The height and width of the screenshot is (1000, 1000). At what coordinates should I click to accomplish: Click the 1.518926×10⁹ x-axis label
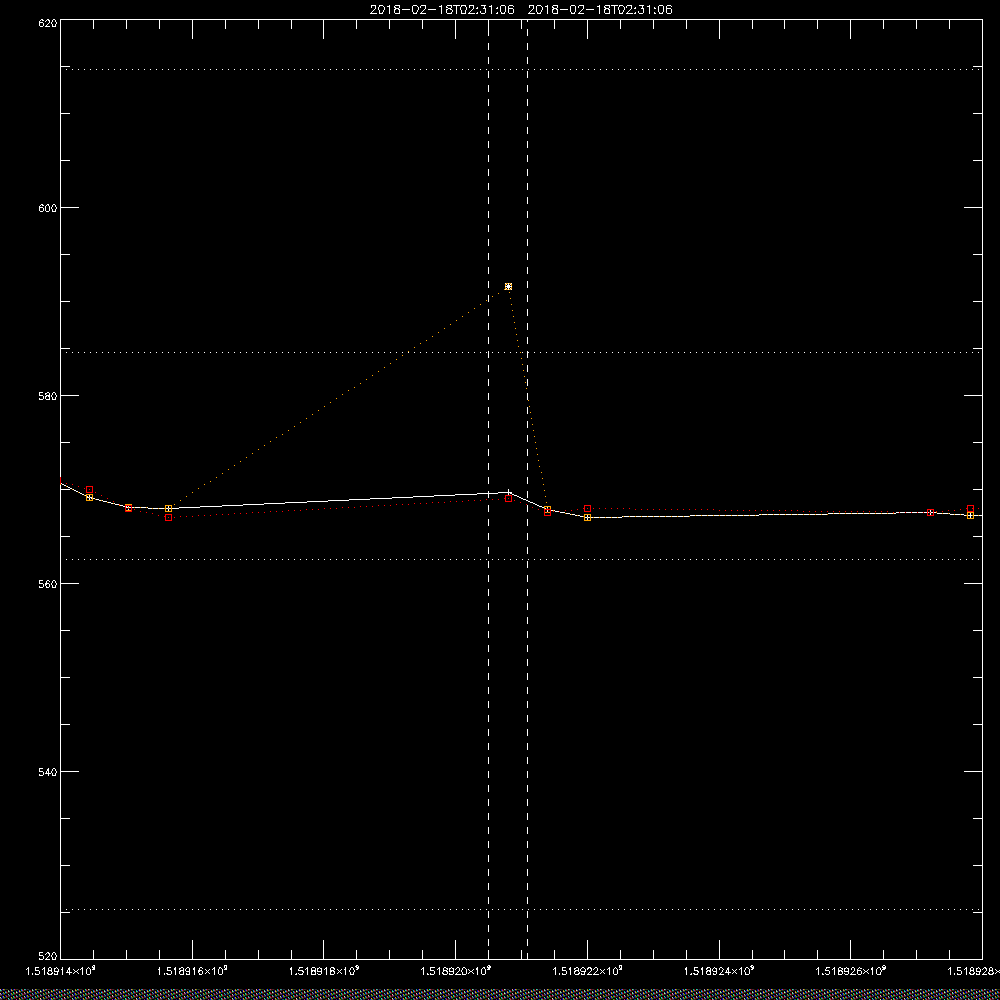click(x=851, y=971)
